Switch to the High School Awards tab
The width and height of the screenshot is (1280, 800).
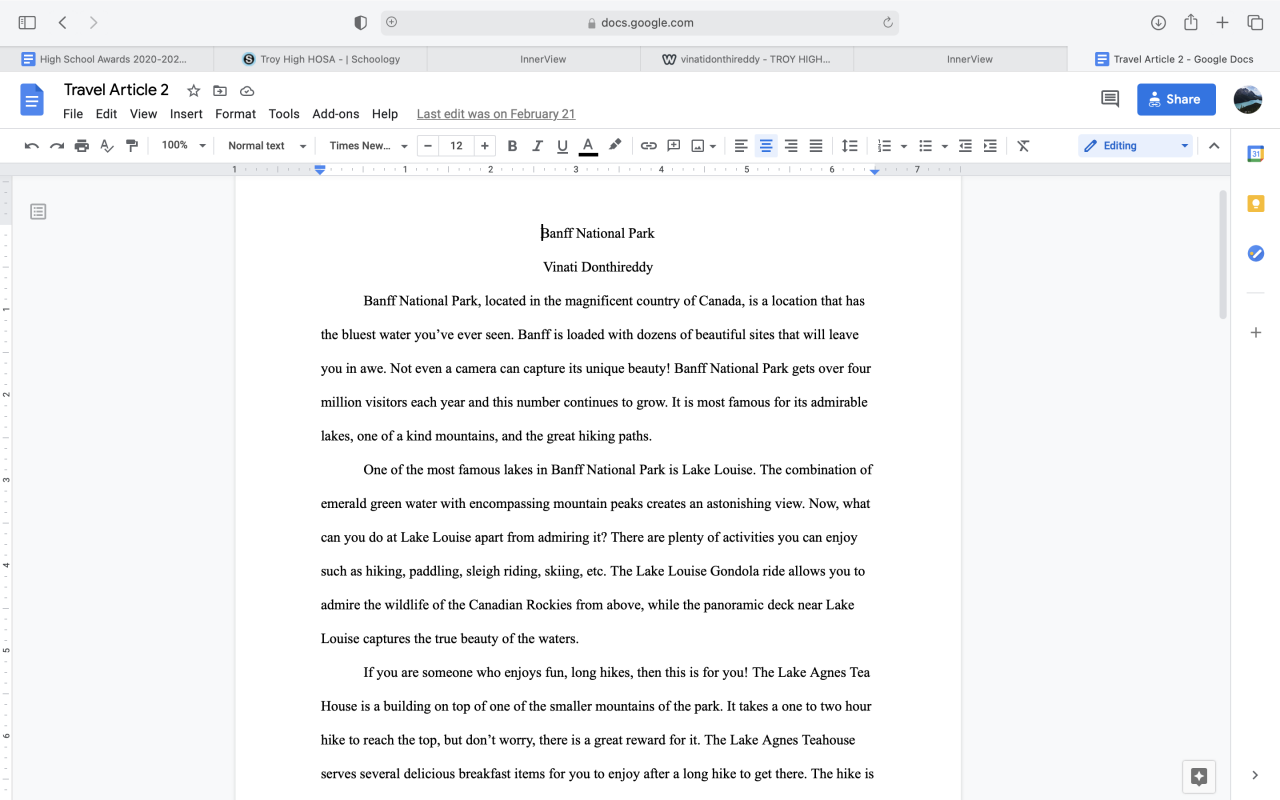pyautogui.click(x=107, y=59)
